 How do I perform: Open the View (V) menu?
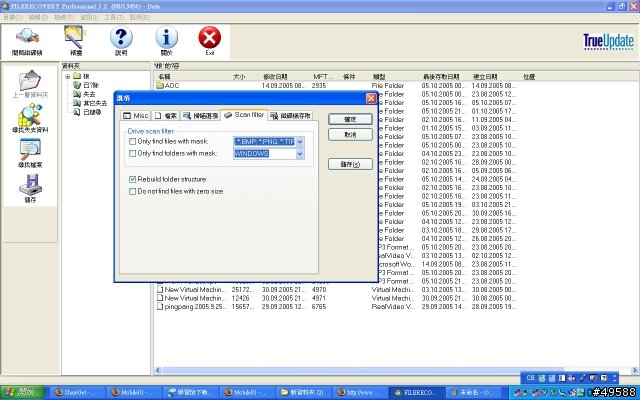click(x=64, y=17)
